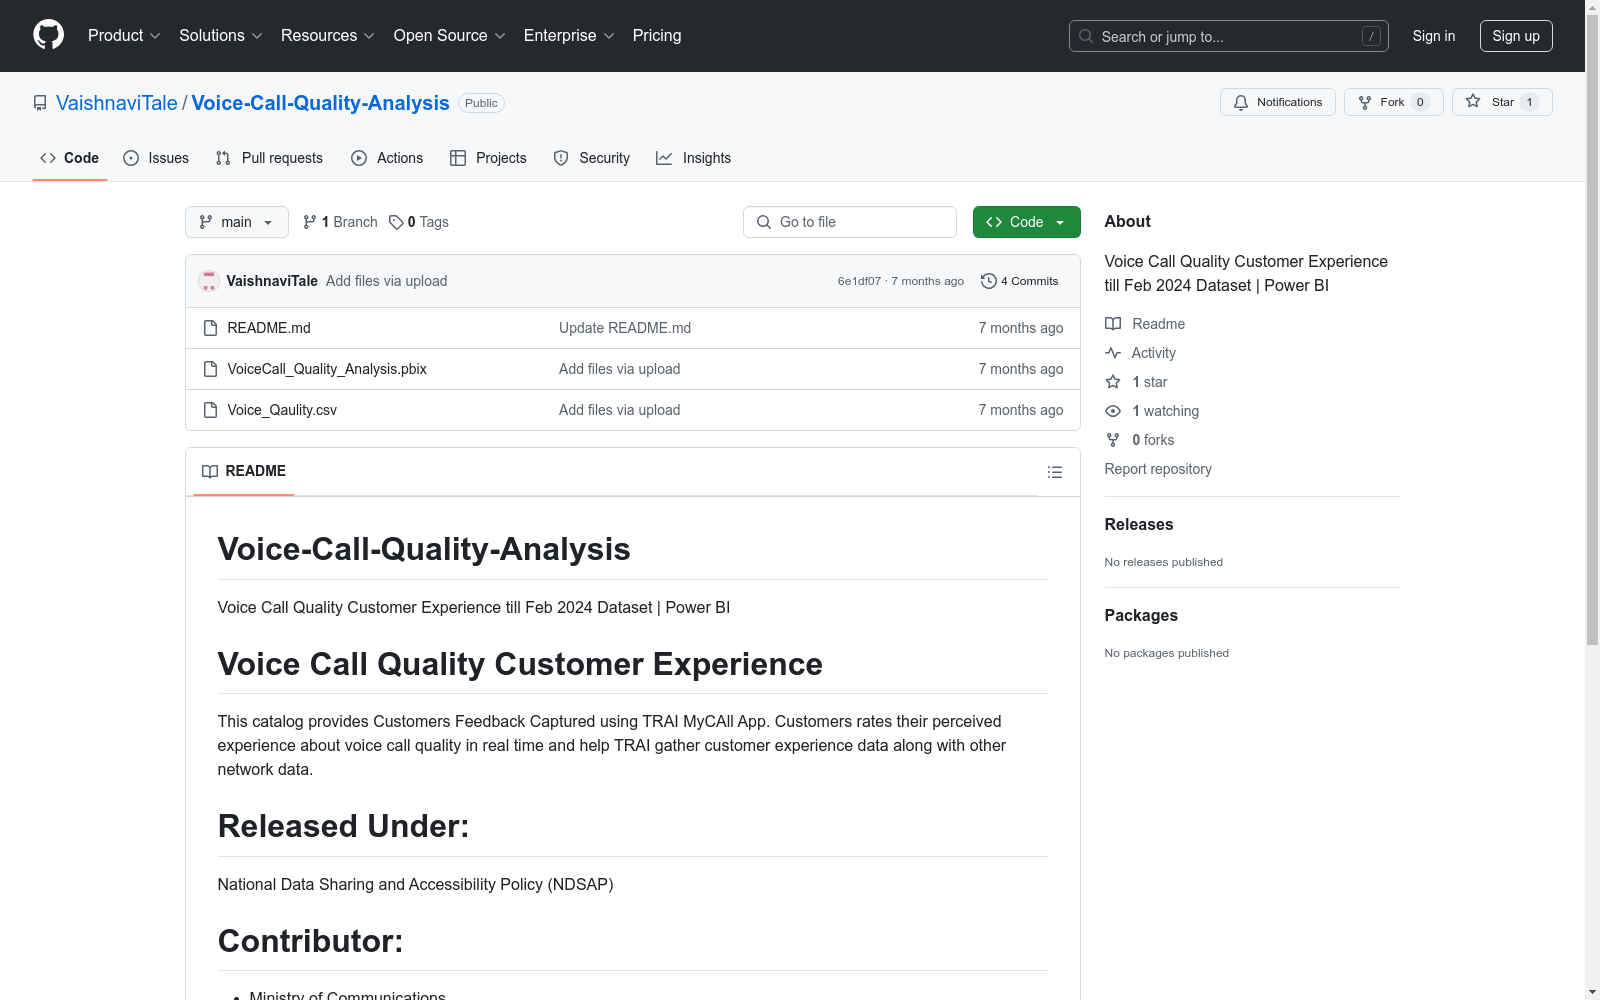This screenshot has width=1600, height=1000.
Task: Open the Code tab
Action: pos(70,158)
